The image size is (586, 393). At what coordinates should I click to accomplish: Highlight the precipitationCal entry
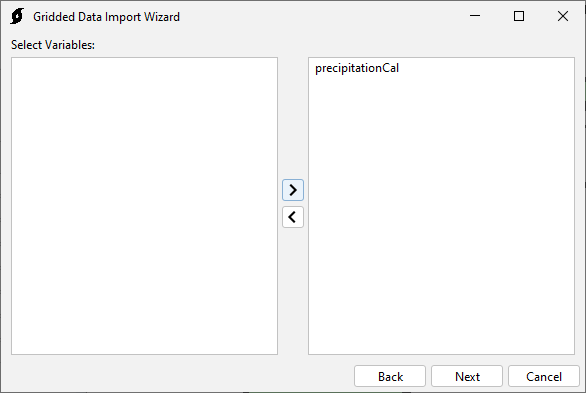coord(357,68)
